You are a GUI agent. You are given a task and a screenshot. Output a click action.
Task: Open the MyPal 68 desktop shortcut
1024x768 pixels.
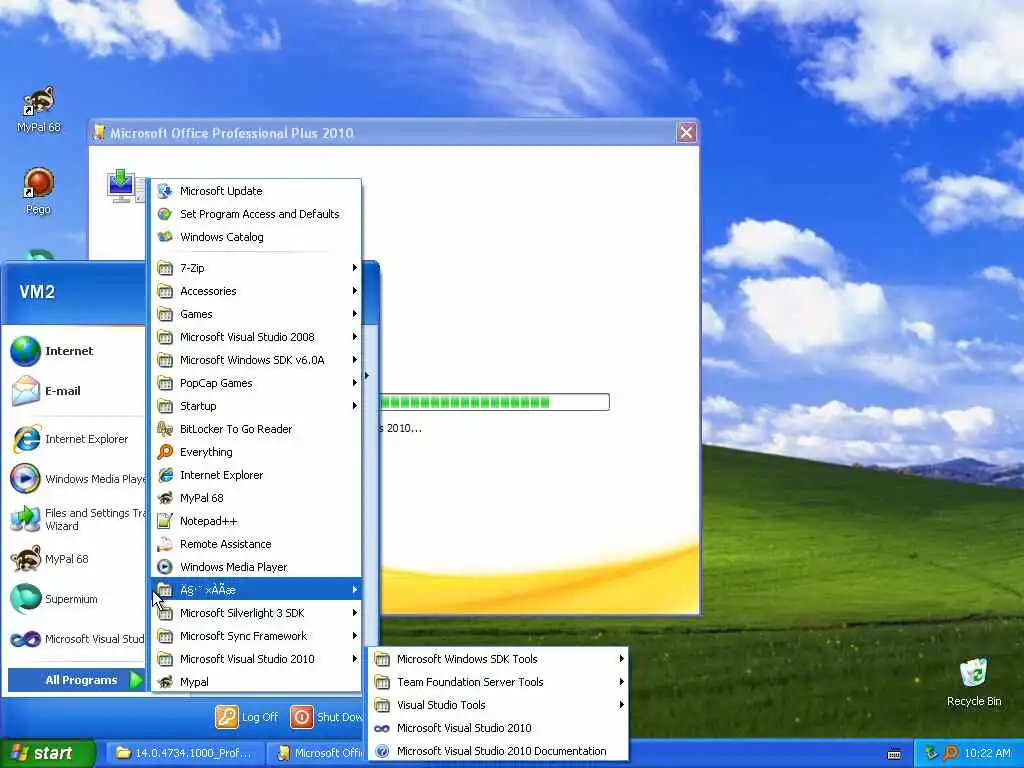pos(39,109)
